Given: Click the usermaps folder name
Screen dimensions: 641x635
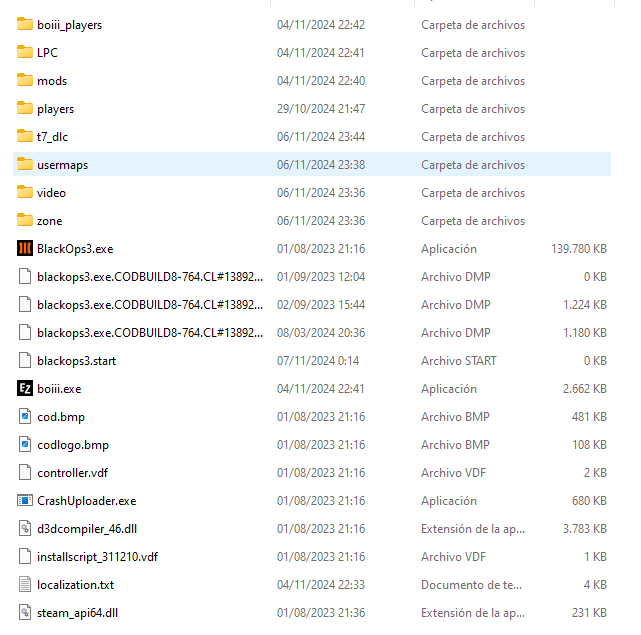Looking at the screenshot, I should tap(63, 165).
